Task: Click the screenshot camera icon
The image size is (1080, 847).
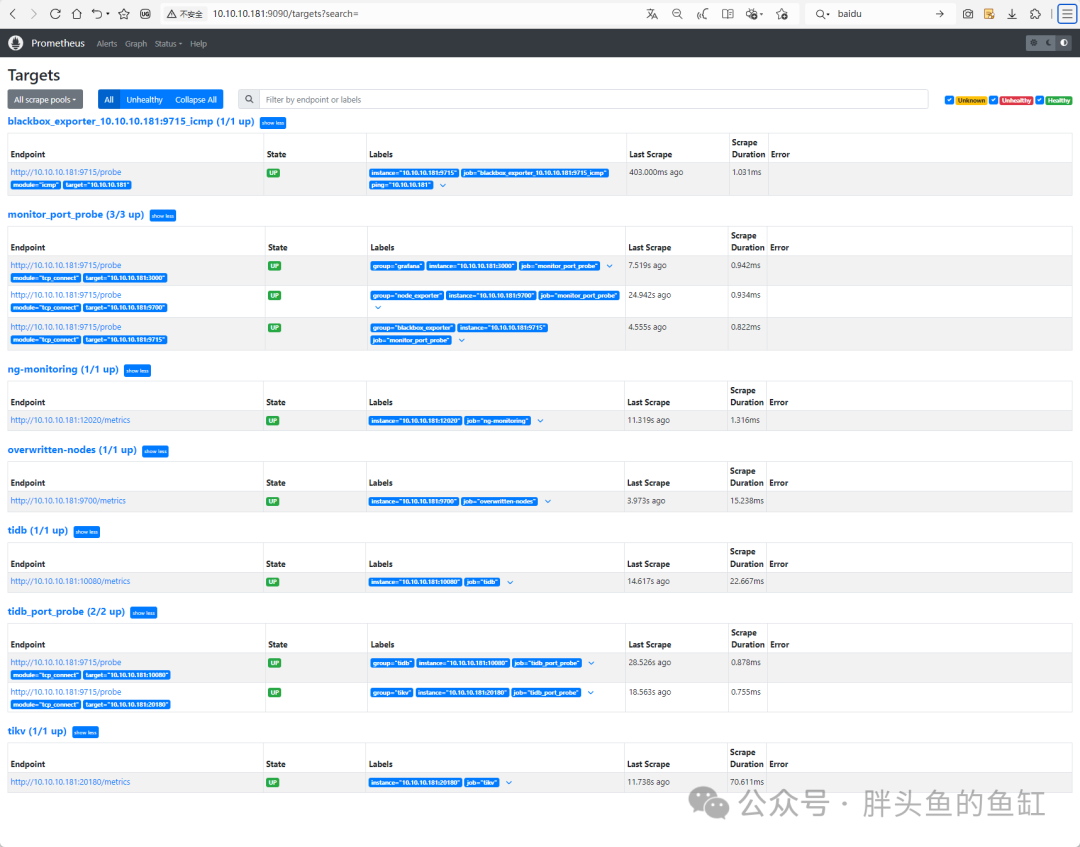Action: 968,14
